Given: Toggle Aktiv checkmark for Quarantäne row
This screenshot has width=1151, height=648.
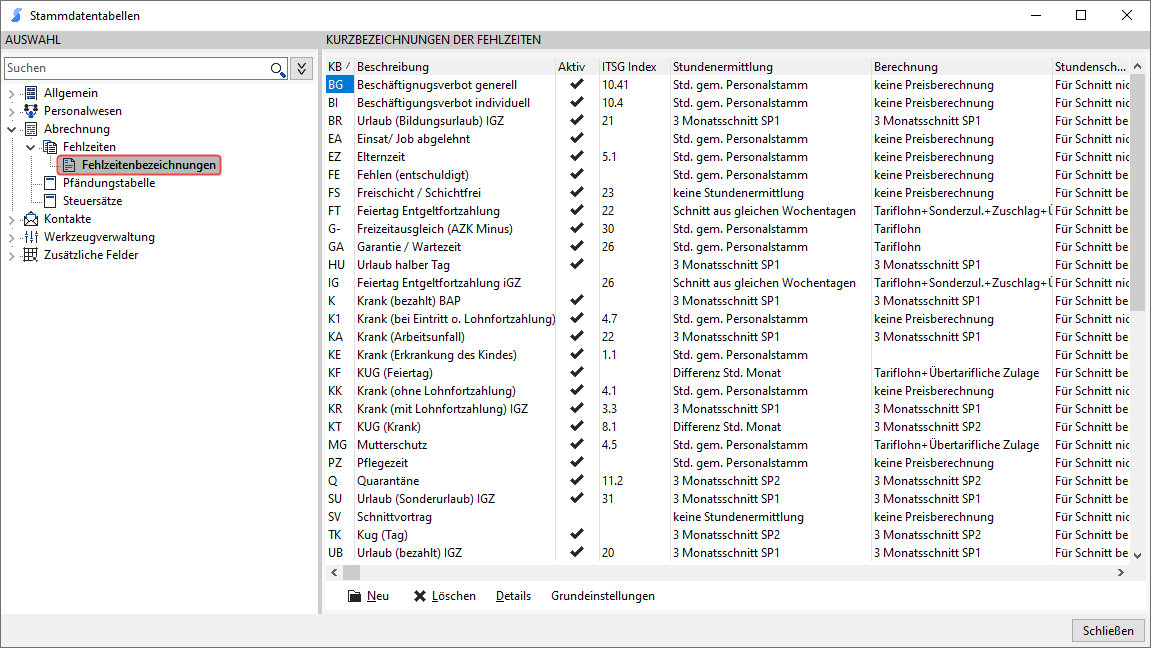Looking at the screenshot, I should [577, 480].
